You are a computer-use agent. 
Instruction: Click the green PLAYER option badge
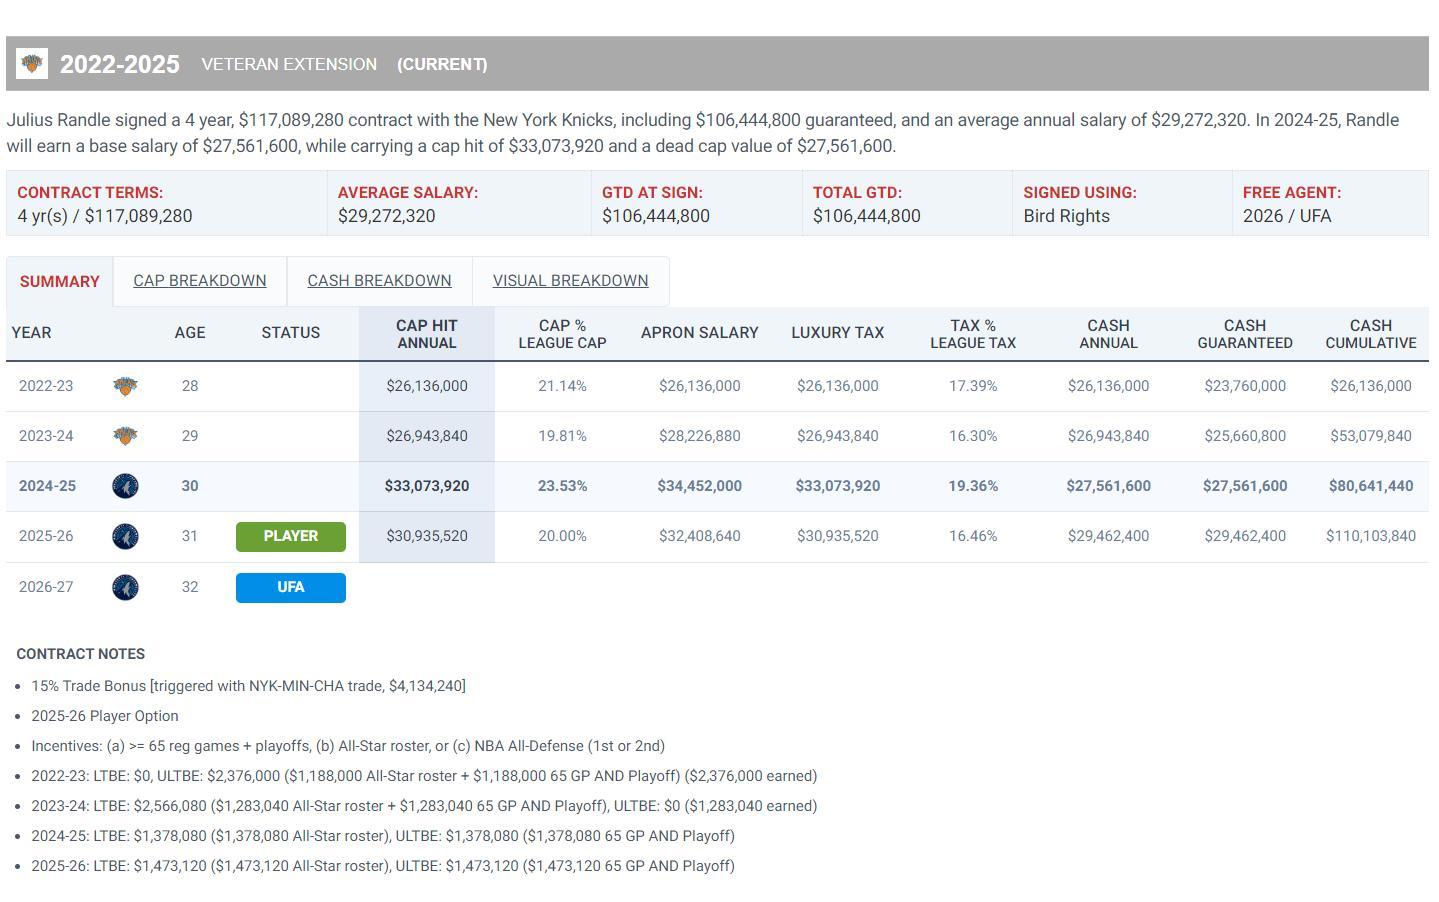290,536
